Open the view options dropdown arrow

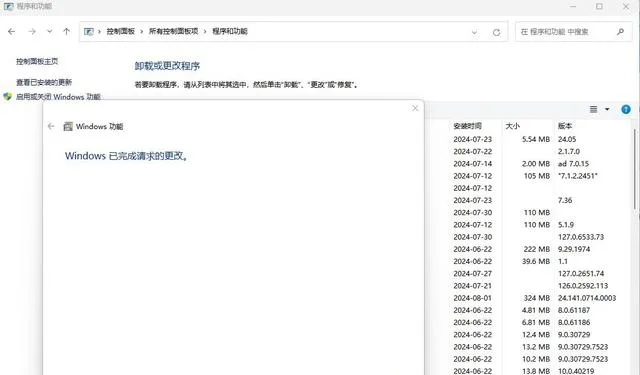(x=607, y=109)
